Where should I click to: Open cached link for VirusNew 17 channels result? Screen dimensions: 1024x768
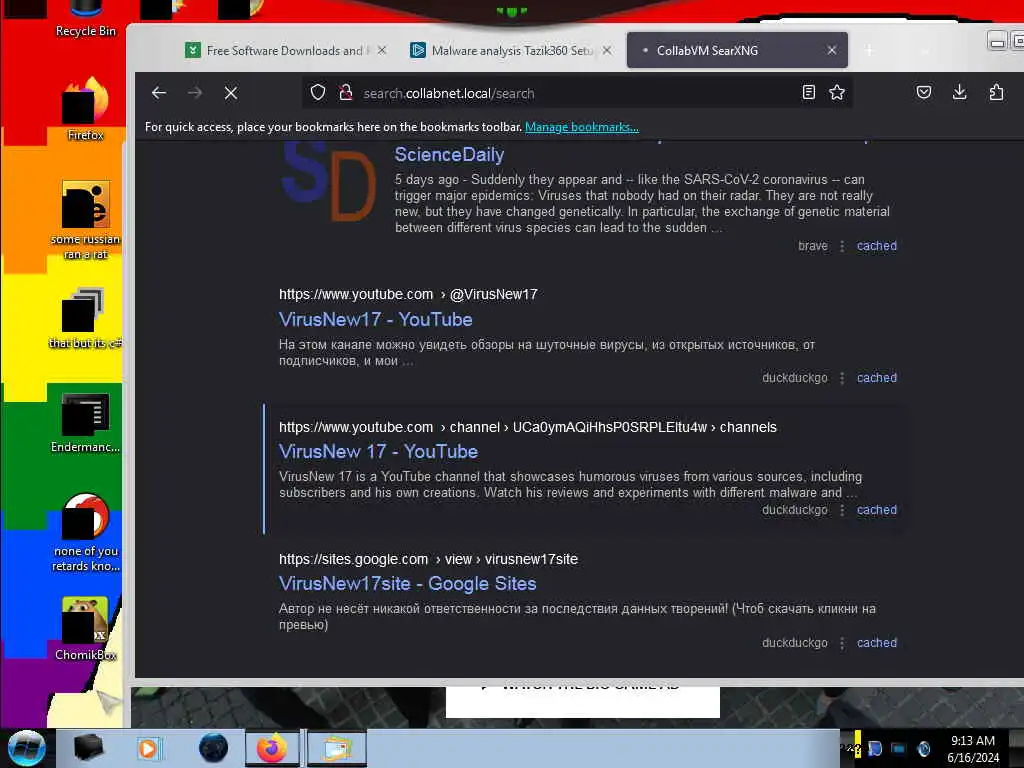click(876, 509)
